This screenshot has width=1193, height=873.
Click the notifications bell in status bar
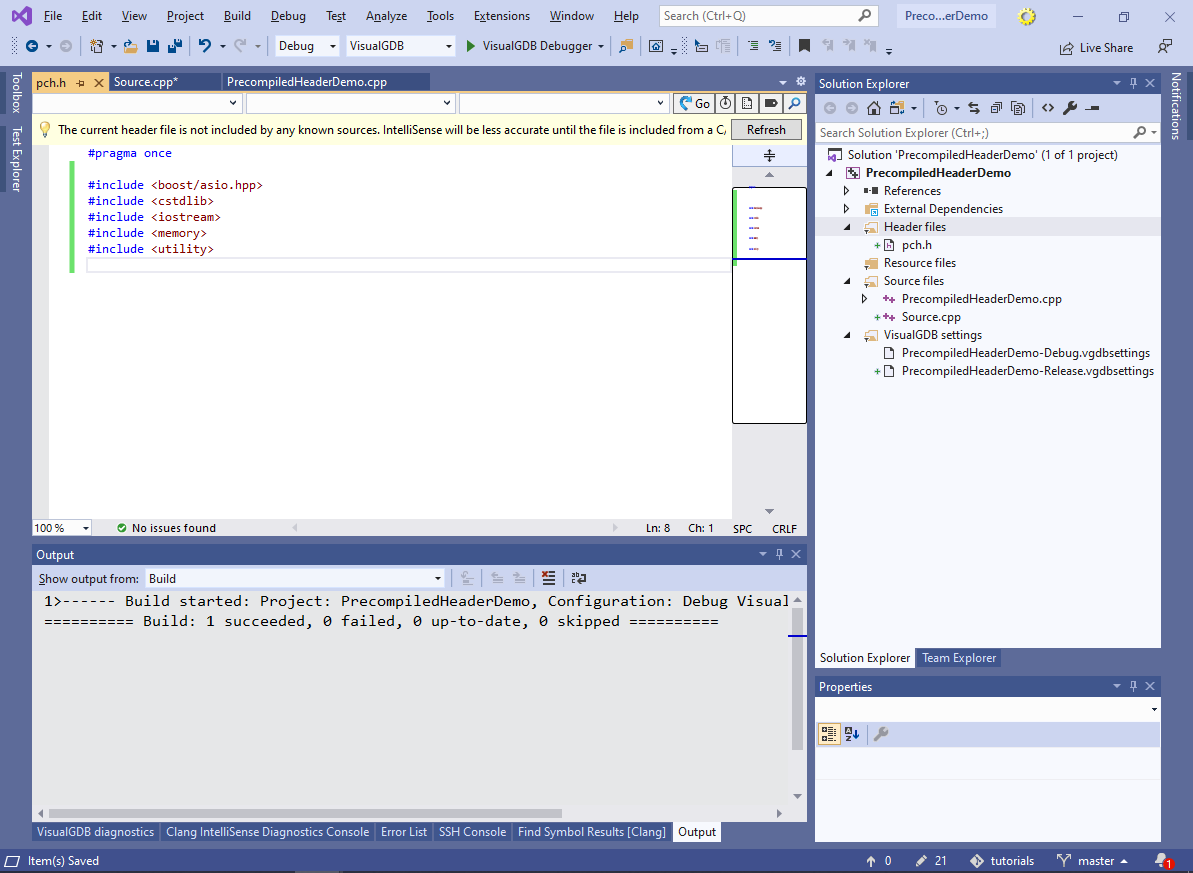(1163, 861)
